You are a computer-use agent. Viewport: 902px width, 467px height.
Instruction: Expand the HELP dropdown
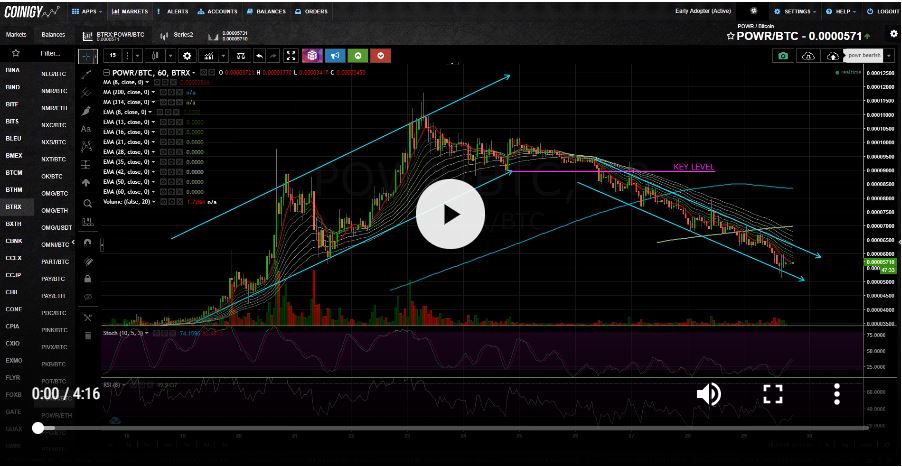click(x=840, y=11)
